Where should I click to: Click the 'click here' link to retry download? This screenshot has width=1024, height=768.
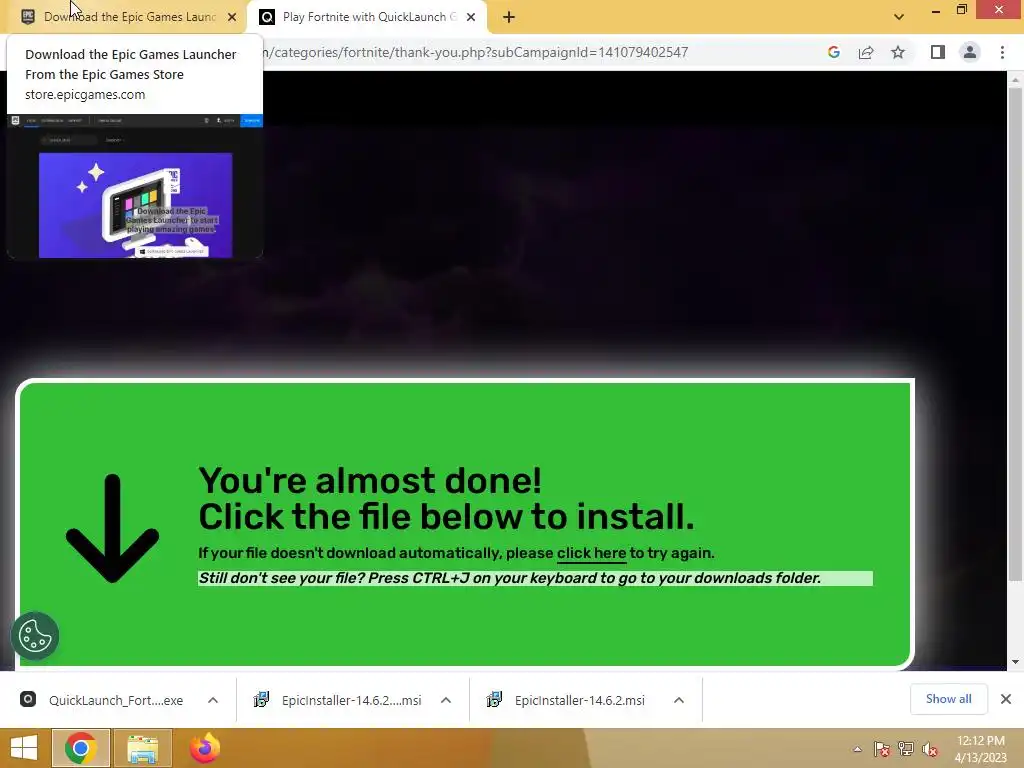[x=592, y=553]
